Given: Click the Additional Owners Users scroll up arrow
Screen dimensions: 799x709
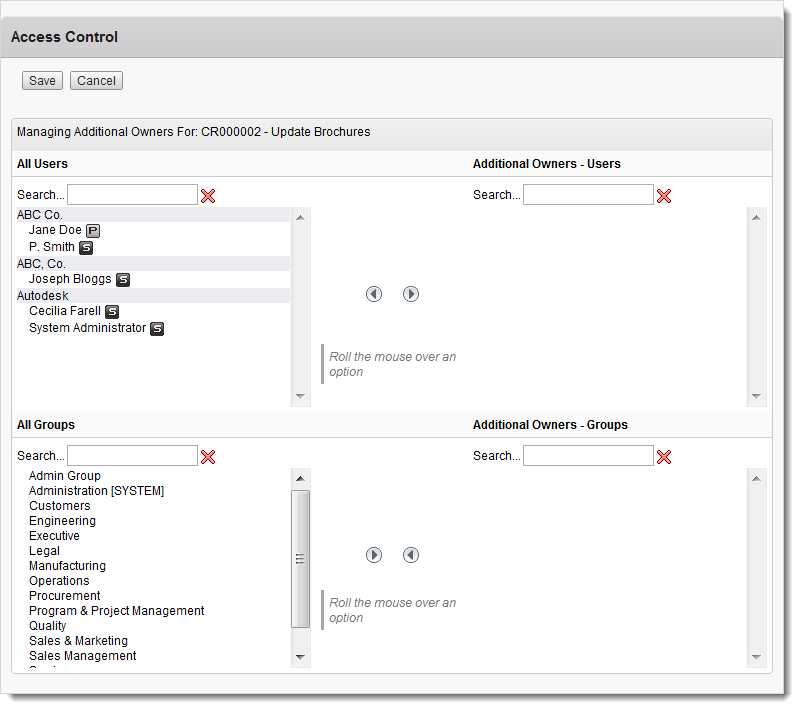Looking at the screenshot, I should click(x=757, y=218).
